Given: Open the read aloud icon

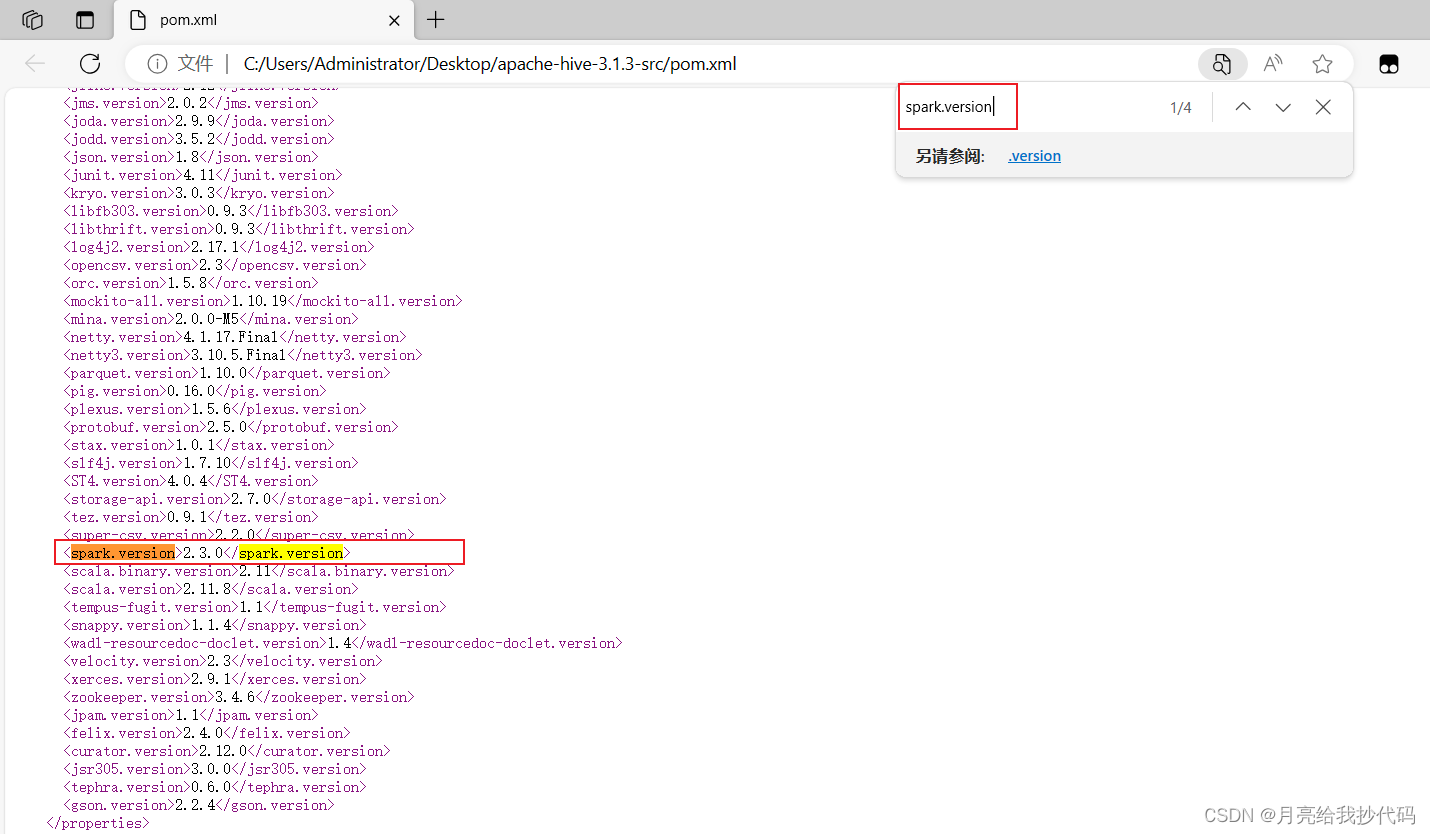Looking at the screenshot, I should (x=1272, y=64).
